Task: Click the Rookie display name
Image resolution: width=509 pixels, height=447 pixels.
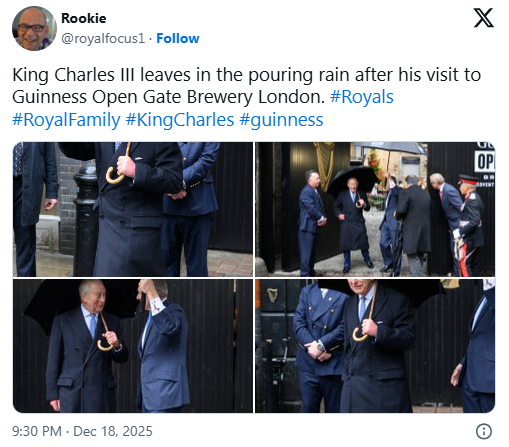Action: (84, 18)
